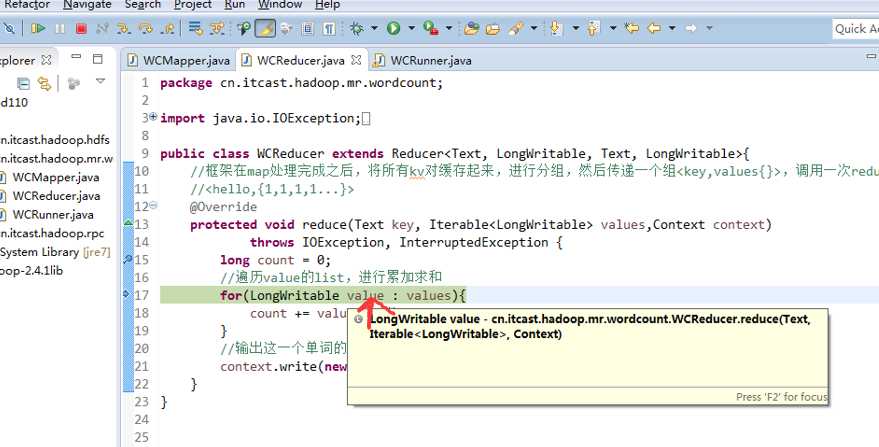879x447 pixels.
Task: Click the Next Annotation down-arrow icon
Action: point(556,28)
